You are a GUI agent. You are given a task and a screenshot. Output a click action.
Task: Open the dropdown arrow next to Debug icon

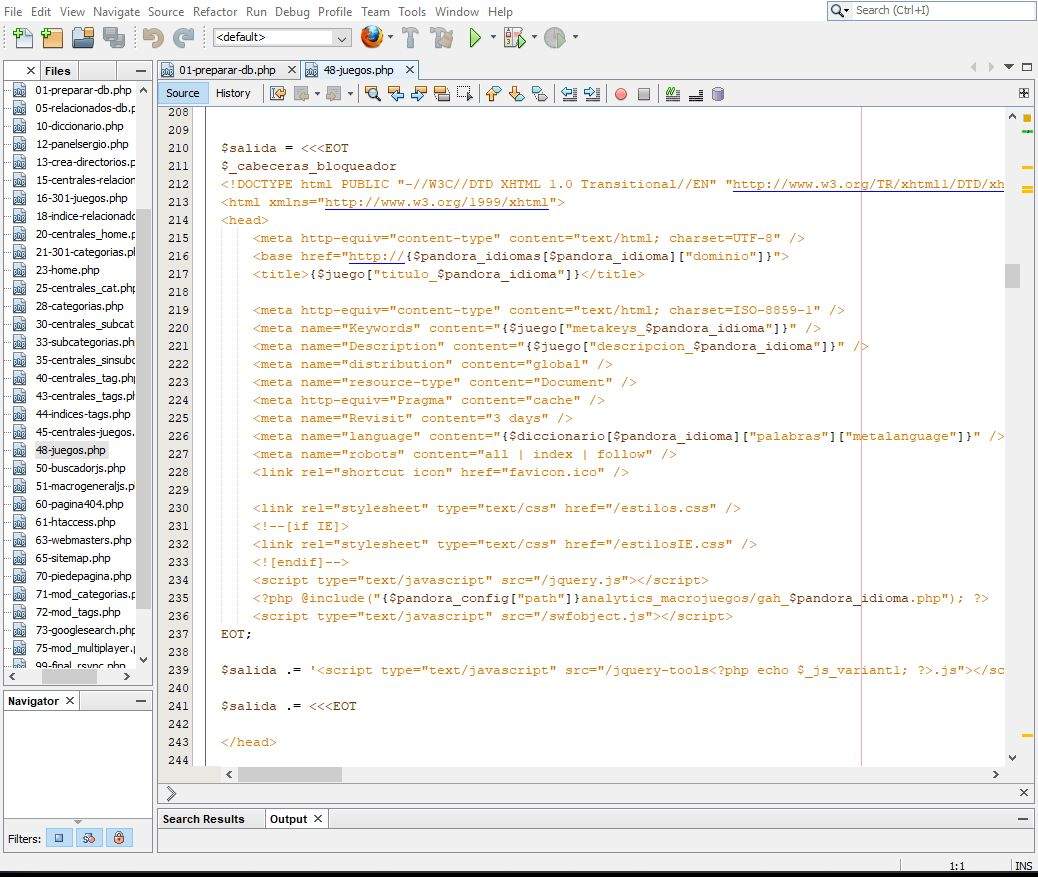[534, 37]
